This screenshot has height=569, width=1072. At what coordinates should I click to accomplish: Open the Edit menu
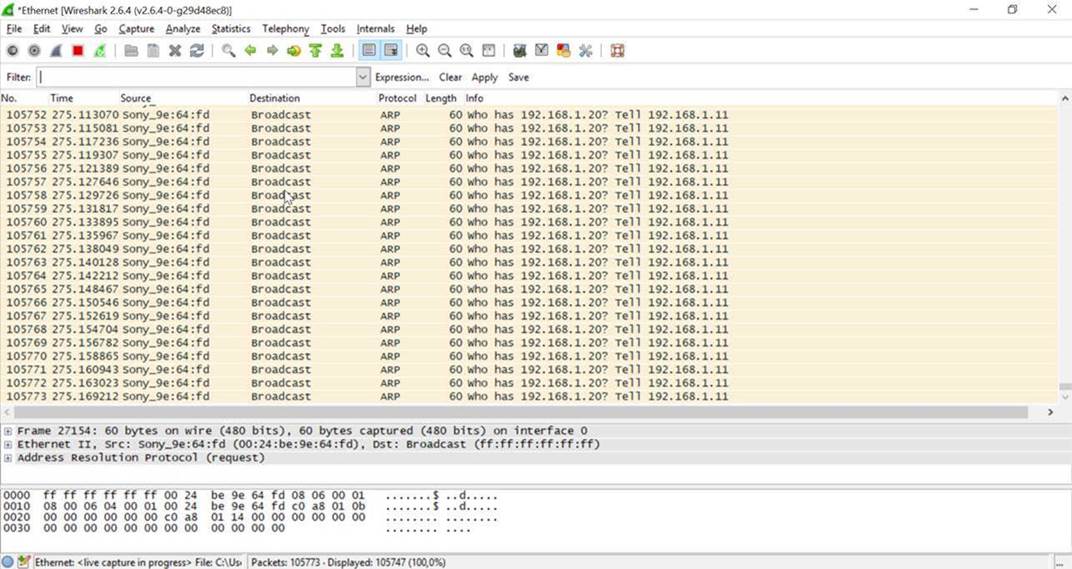click(x=42, y=29)
